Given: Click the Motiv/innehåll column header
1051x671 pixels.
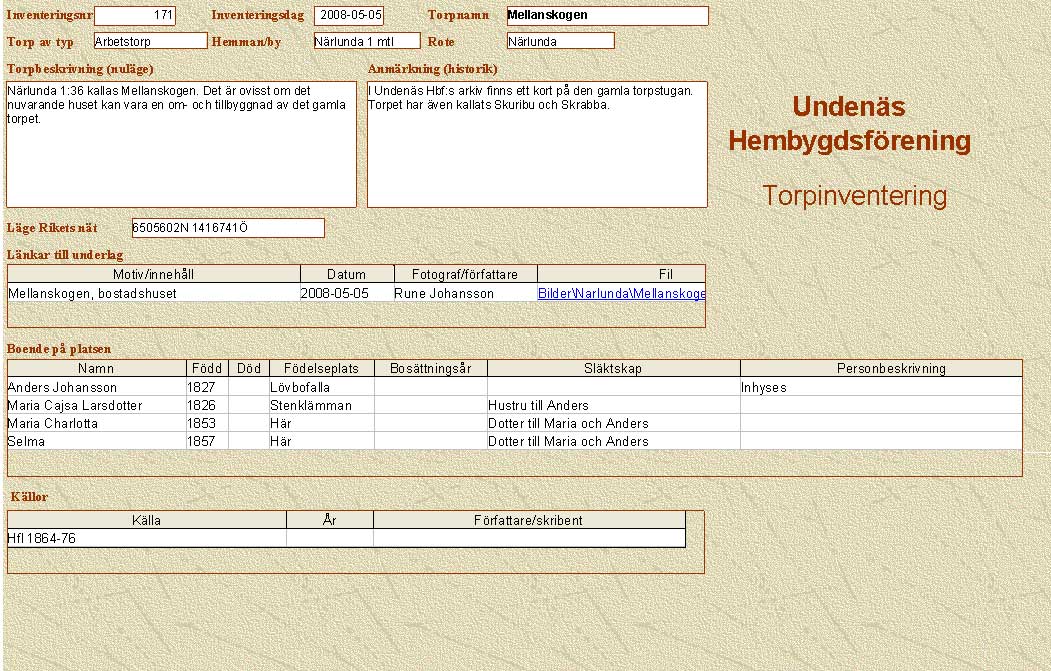Looking at the screenshot, I should click(153, 274).
